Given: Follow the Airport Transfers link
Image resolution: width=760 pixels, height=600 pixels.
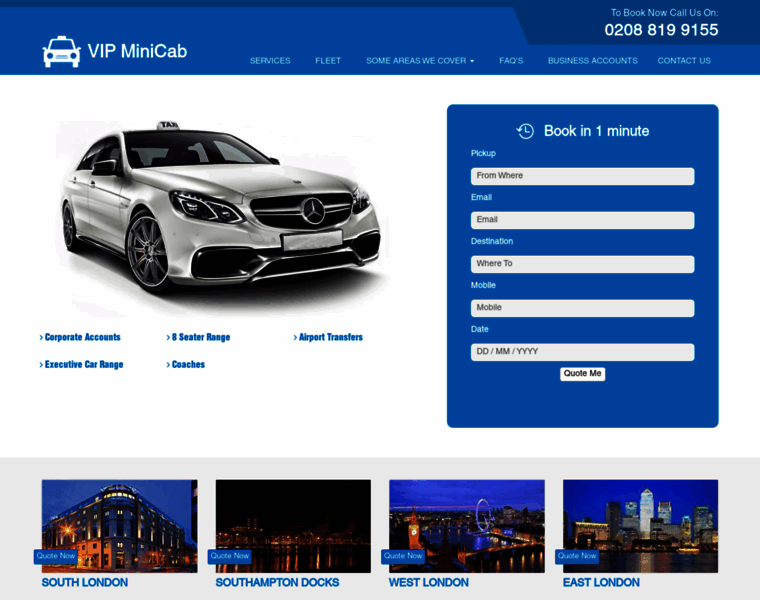Looking at the screenshot, I should pyautogui.click(x=328, y=337).
